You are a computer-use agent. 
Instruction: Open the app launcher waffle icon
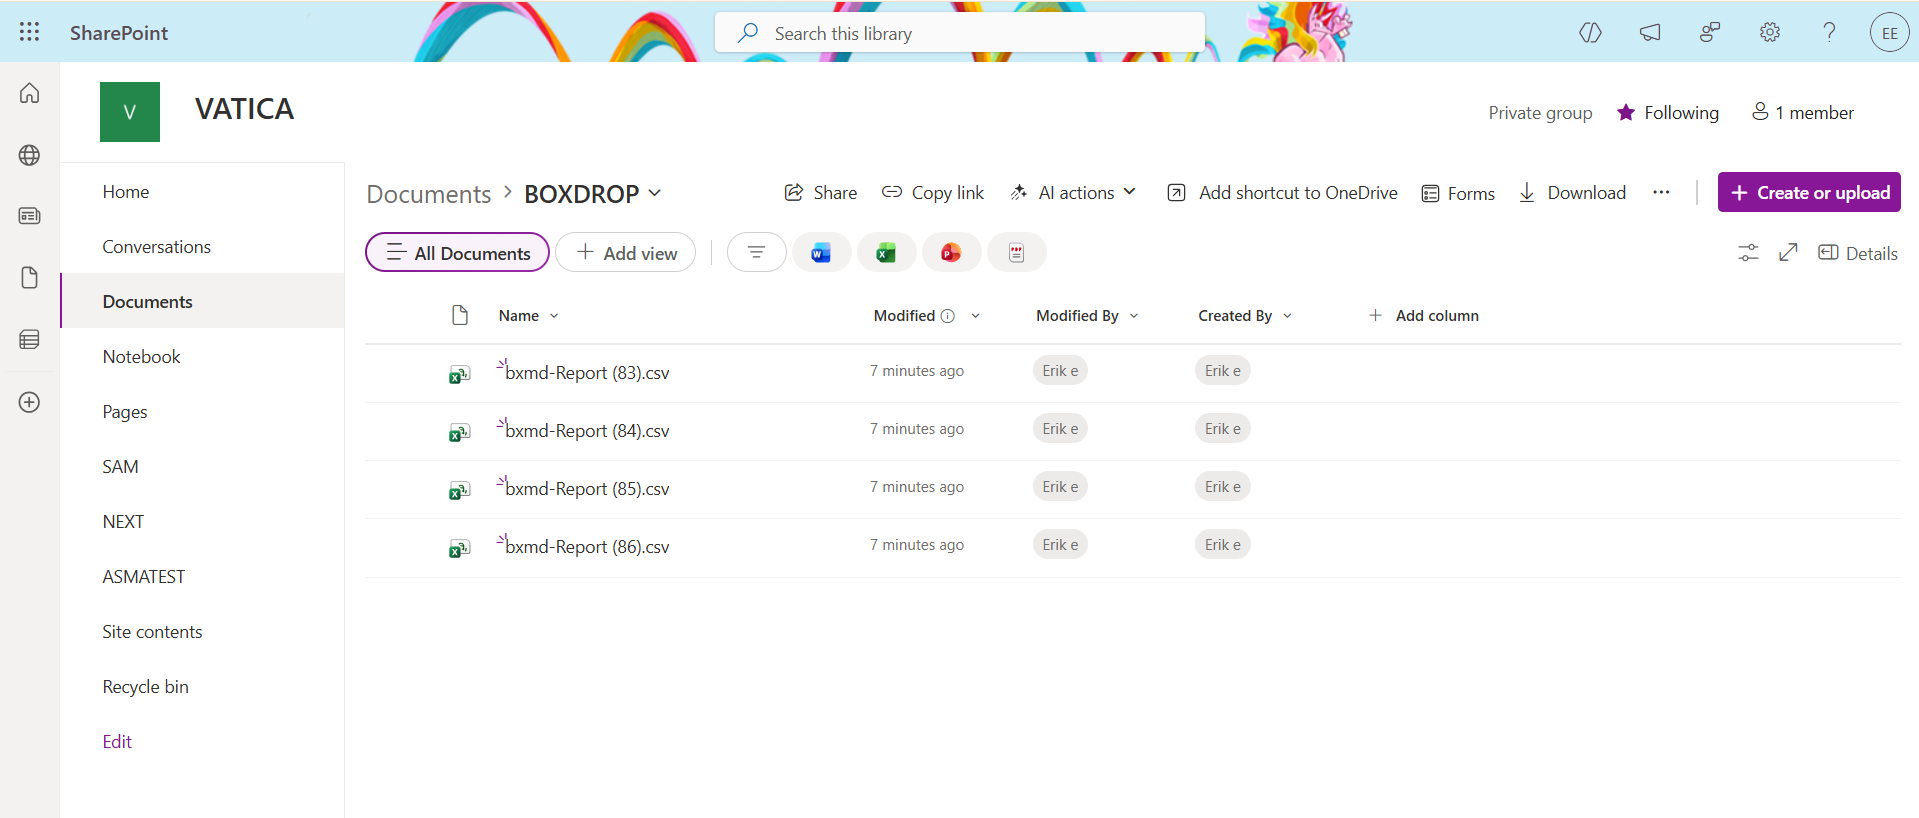pyautogui.click(x=30, y=32)
